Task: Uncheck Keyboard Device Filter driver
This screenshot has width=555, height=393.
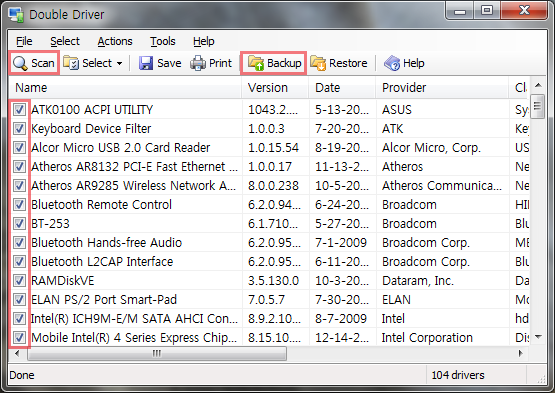Action: (x=19, y=129)
